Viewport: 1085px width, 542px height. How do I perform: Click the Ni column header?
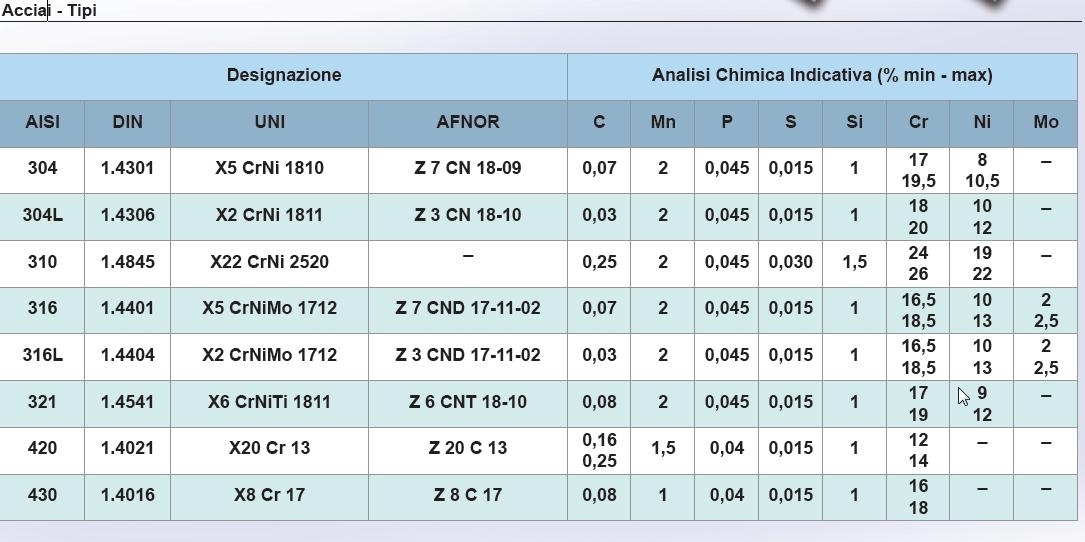coord(982,123)
